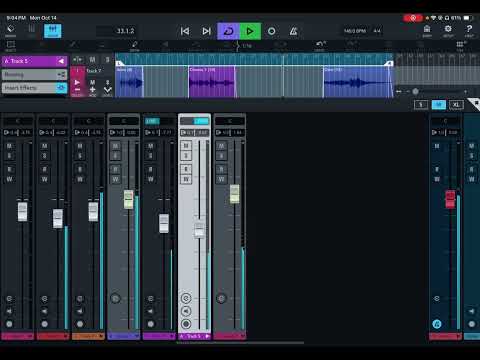Arm record on the red-labeled channel
480x360 pixels.
click(x=45, y=324)
